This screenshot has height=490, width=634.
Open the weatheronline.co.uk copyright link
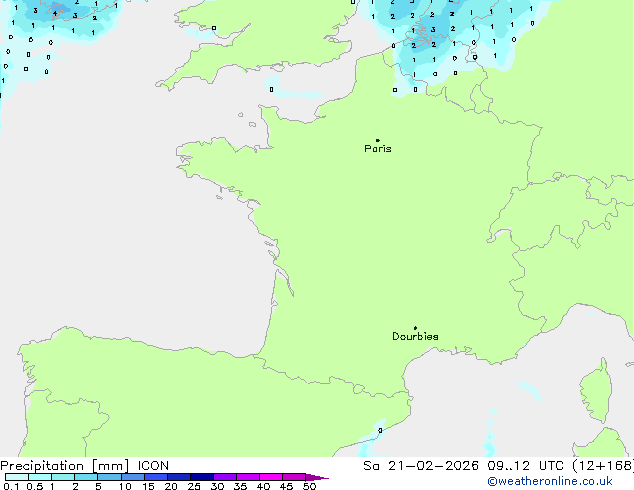(x=550, y=481)
